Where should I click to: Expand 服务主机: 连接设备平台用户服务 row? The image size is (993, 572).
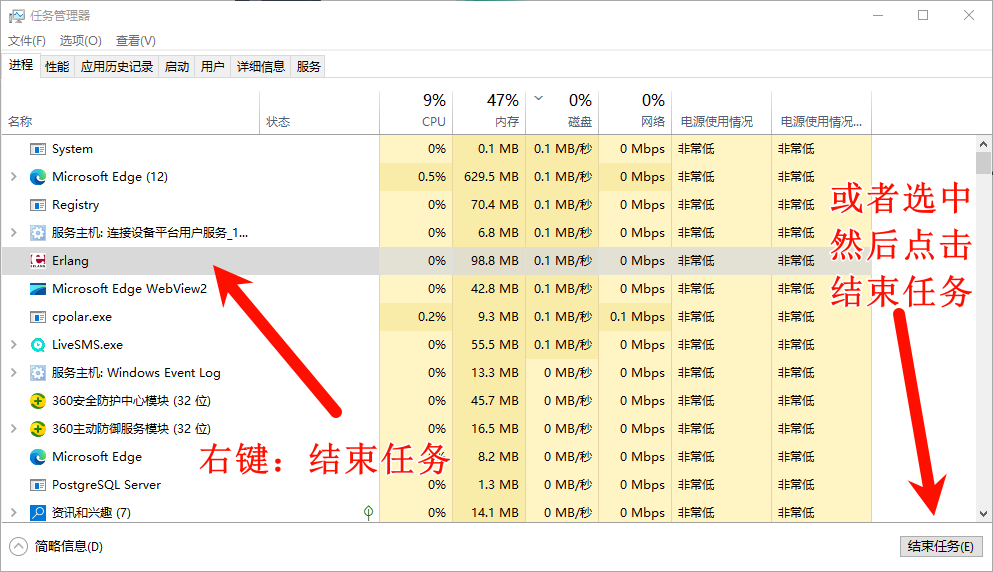[13, 232]
